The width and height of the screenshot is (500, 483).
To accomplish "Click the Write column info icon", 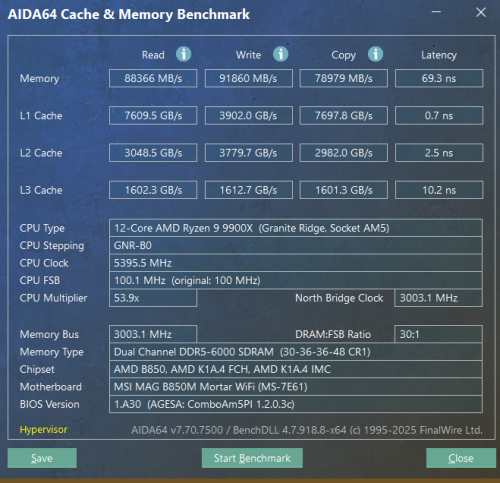I will point(281,54).
